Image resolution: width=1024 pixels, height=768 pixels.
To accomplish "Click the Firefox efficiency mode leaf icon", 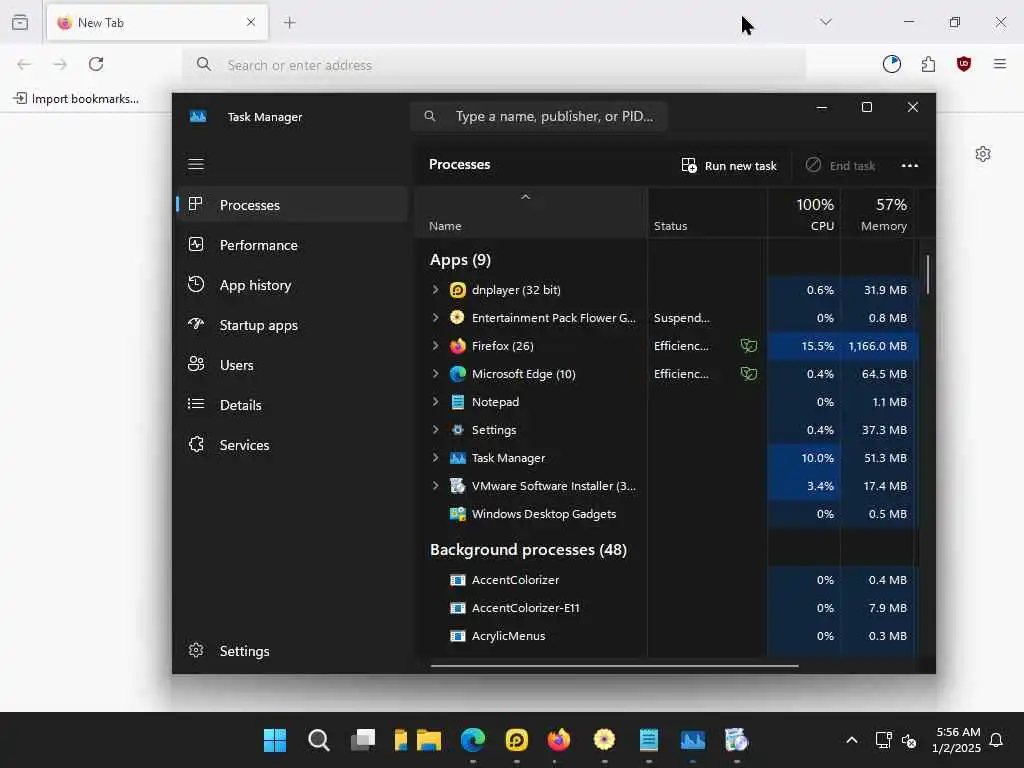I will pyautogui.click(x=748, y=345).
